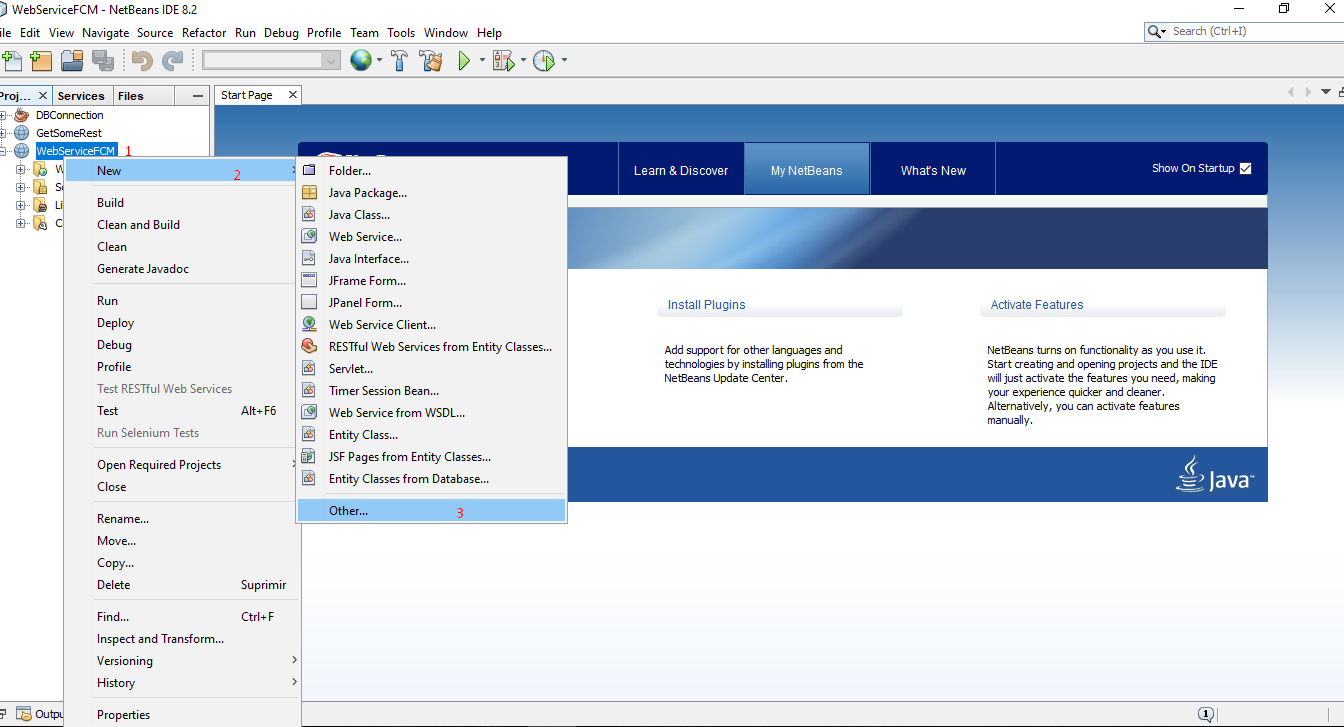The height and width of the screenshot is (727, 1344).
Task: Choose Generate Javadoc from context menu
Action: pos(181,269)
